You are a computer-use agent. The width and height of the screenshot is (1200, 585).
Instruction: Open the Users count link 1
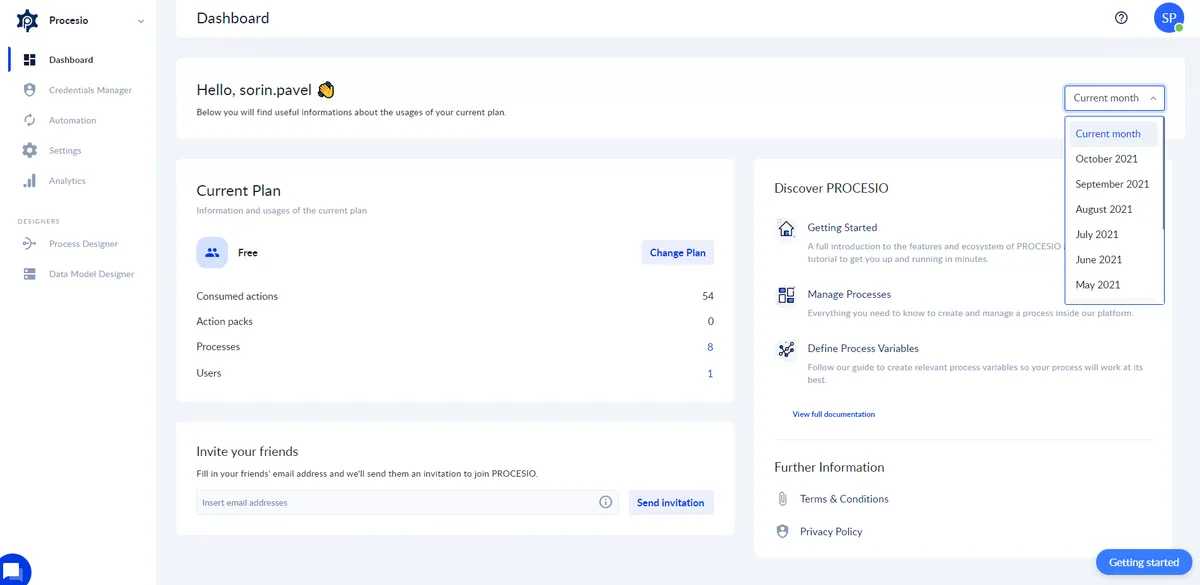(710, 373)
